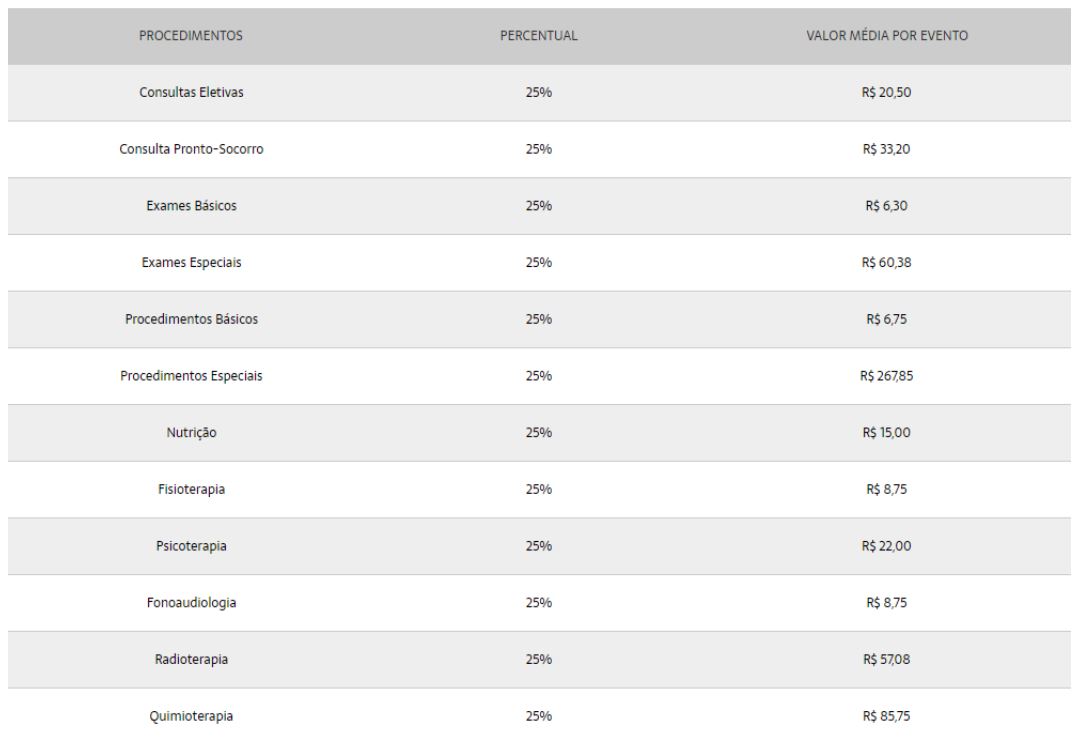The image size is (1080, 746).
Task: Click the R$ 33,20 value
Action: (887, 150)
